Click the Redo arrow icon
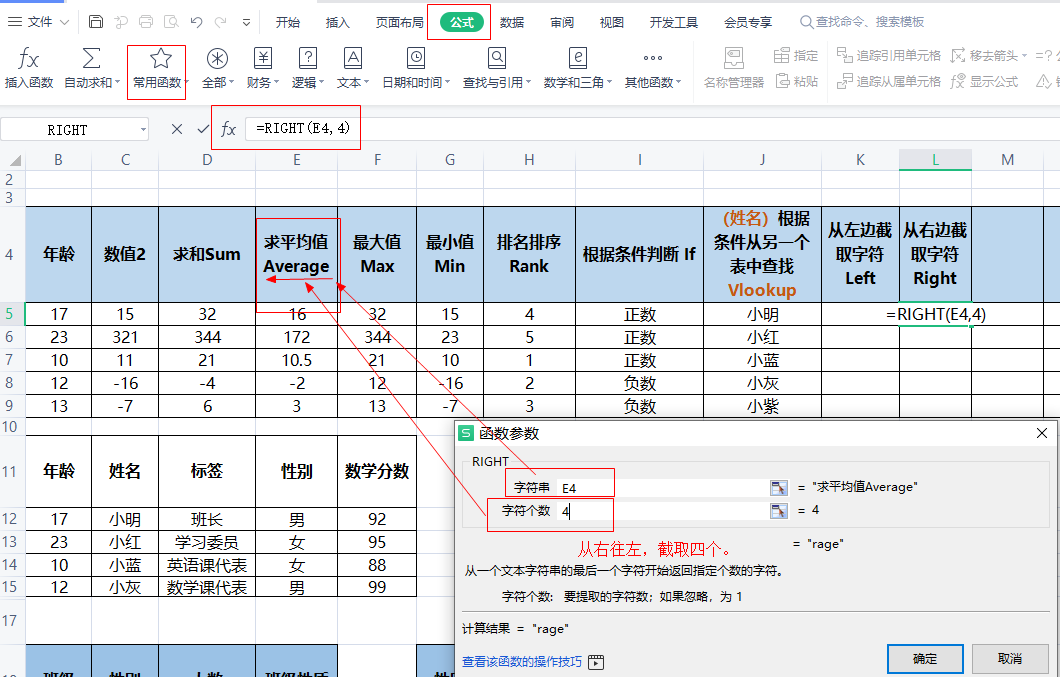 pos(220,22)
